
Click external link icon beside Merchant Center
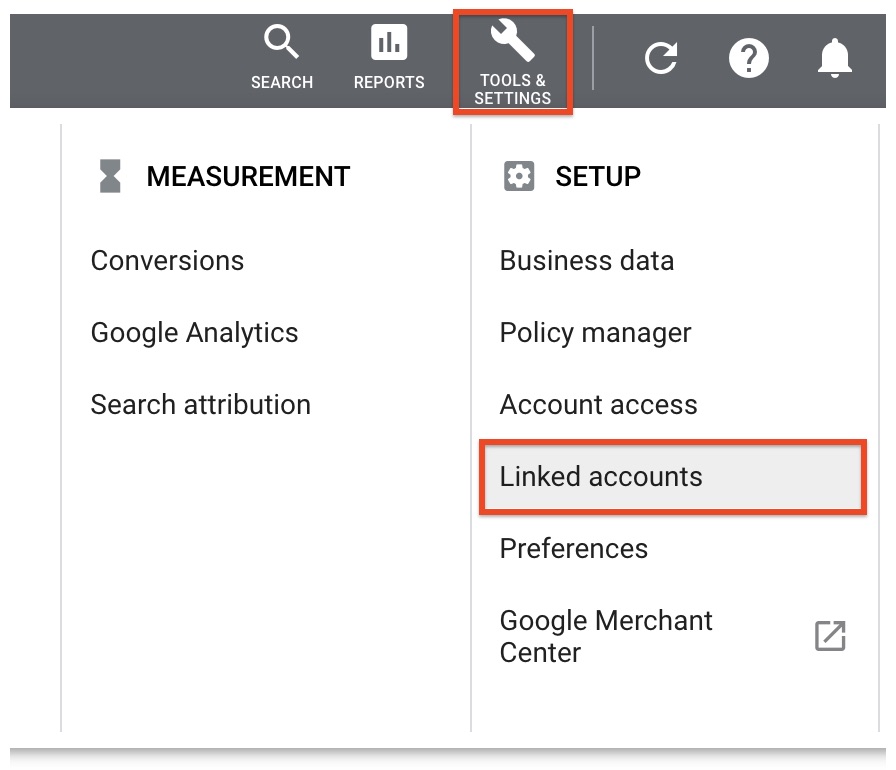click(830, 636)
